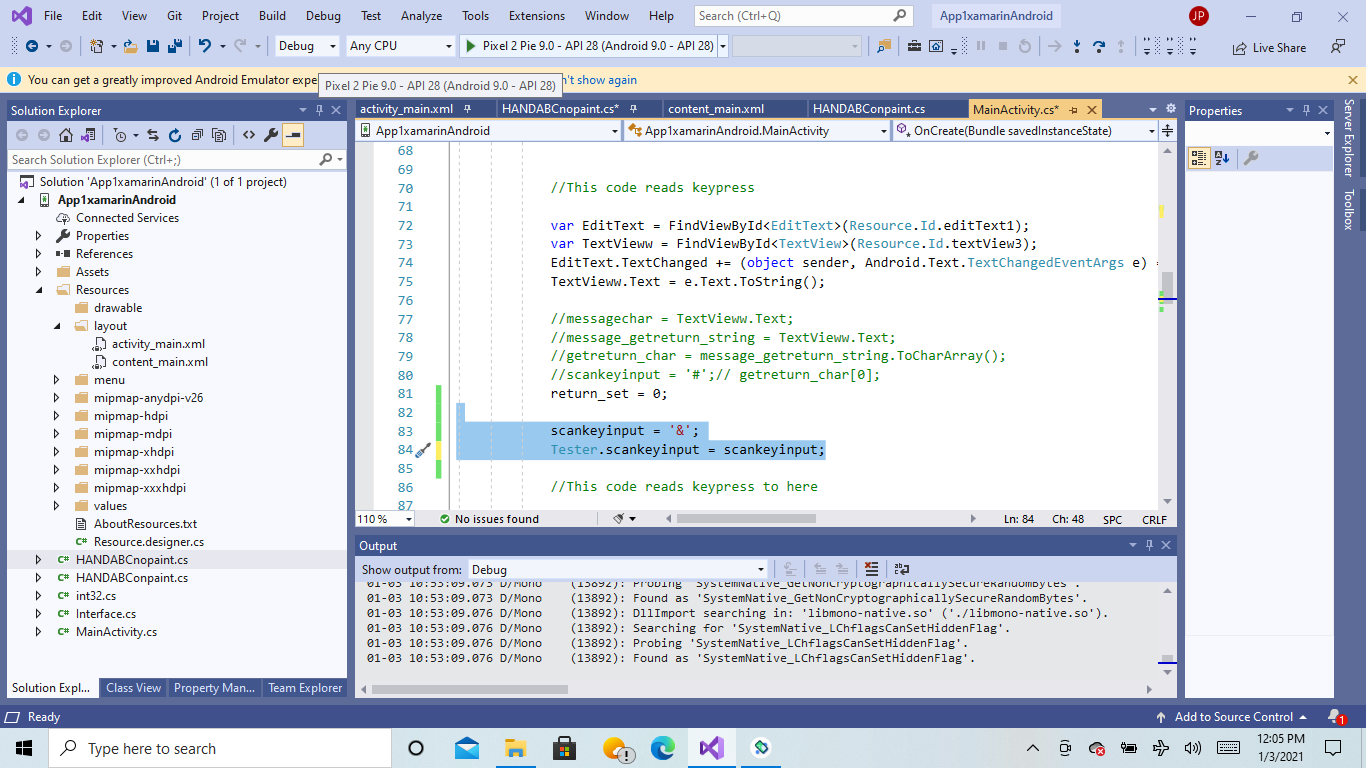
Task: Click the New Project toolbar icon
Action: [x=96, y=46]
